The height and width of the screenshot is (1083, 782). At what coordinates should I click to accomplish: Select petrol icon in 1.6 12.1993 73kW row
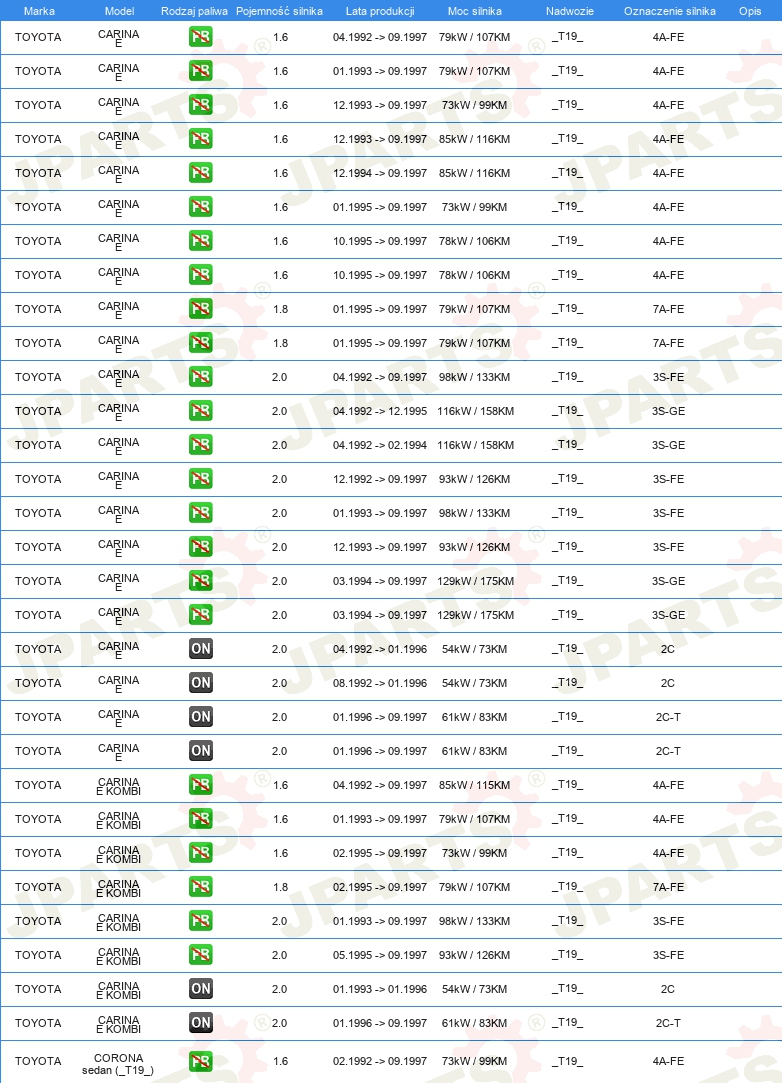click(200, 104)
